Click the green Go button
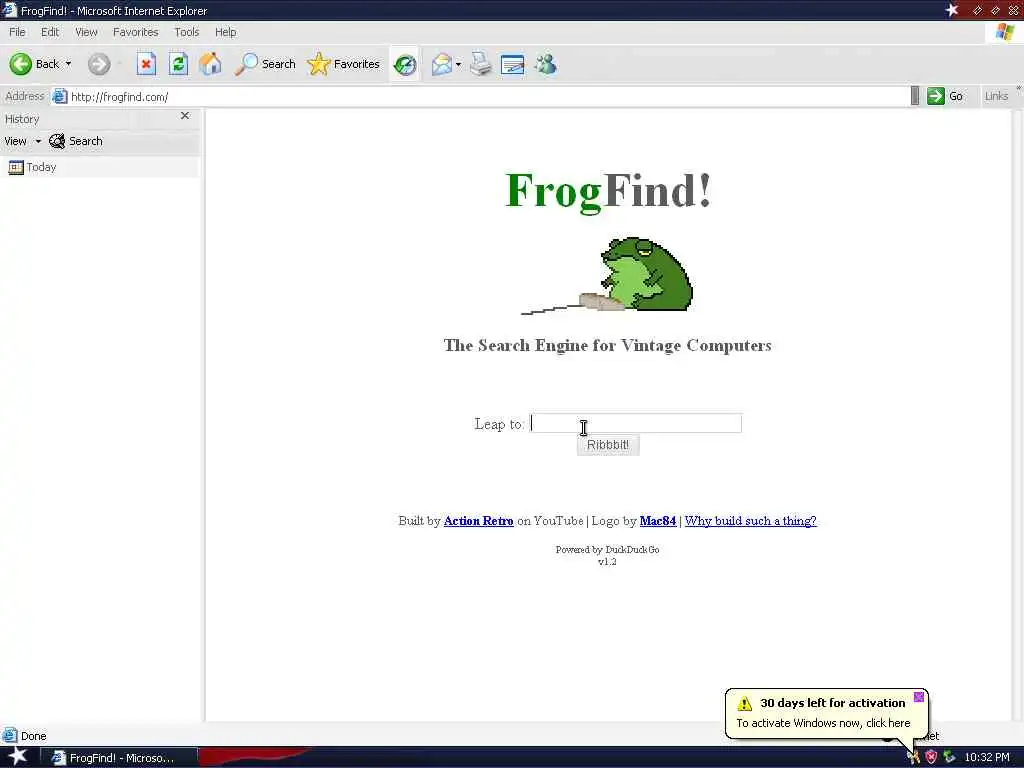Image resolution: width=1024 pixels, height=768 pixels. (x=945, y=96)
